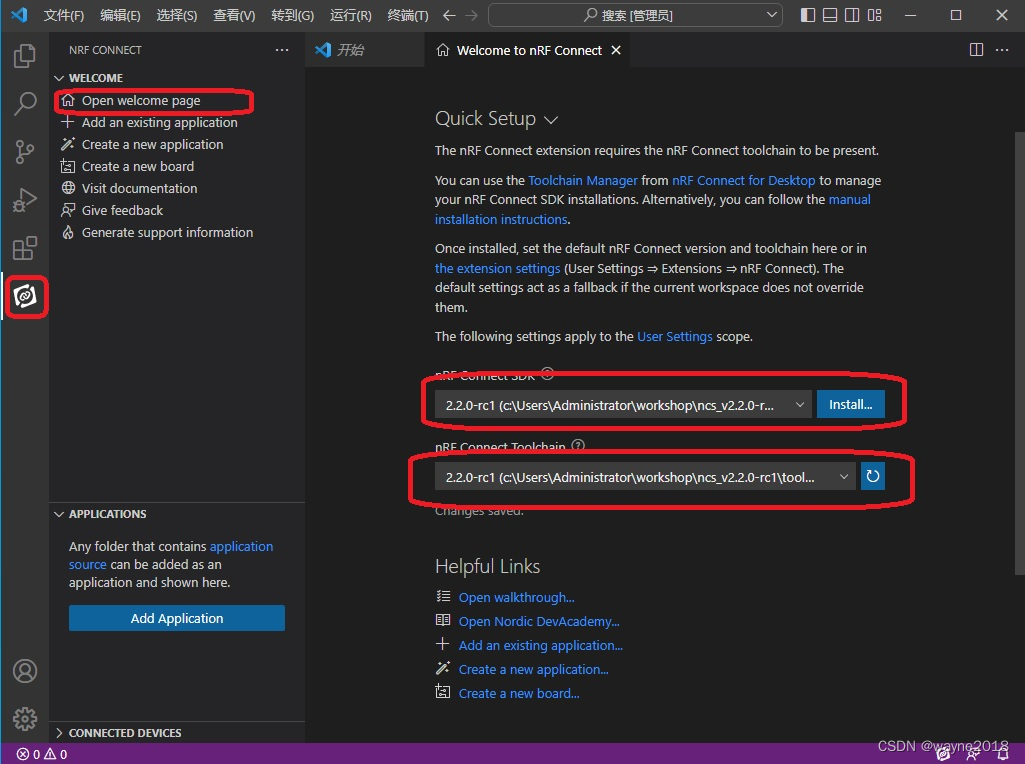Open the Manage gear icon

click(x=25, y=719)
